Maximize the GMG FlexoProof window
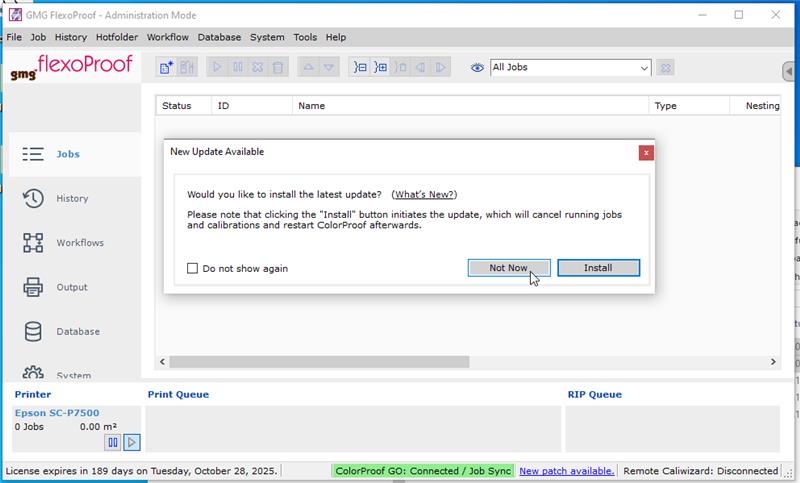 click(739, 15)
